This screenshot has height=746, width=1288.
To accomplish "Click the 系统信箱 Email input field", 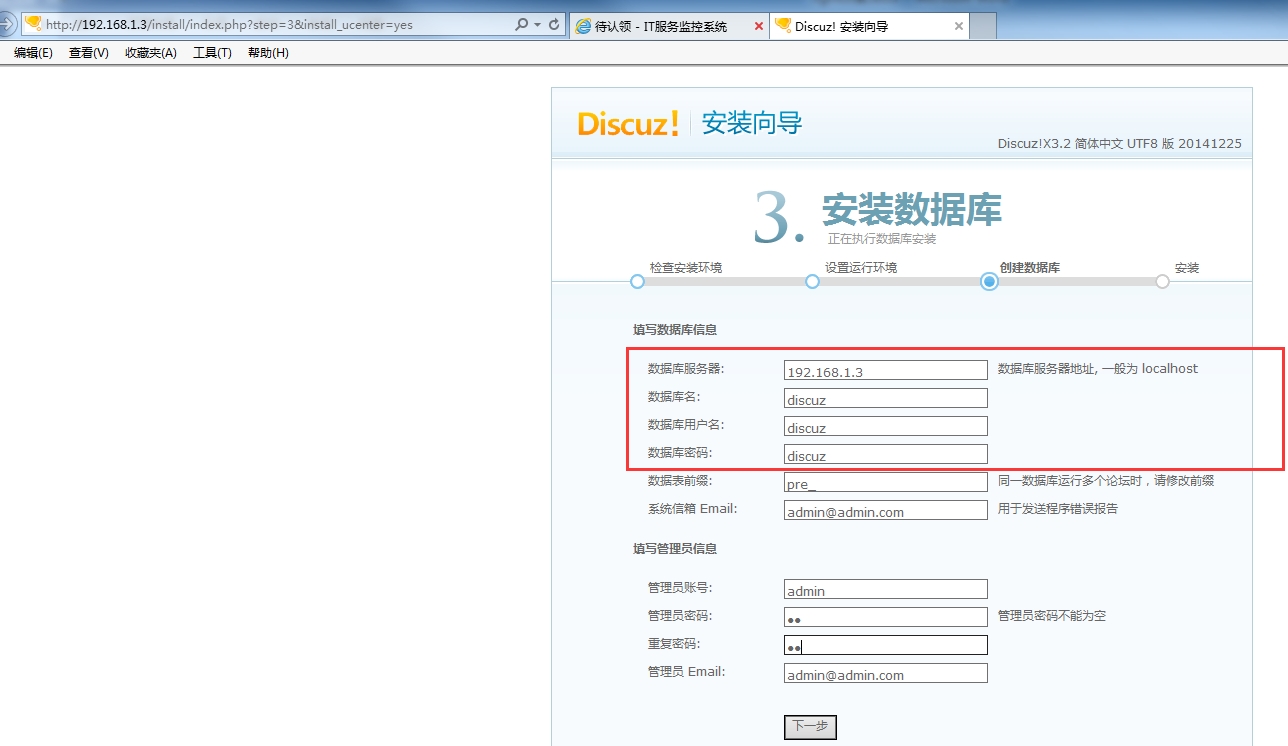I will [x=886, y=510].
